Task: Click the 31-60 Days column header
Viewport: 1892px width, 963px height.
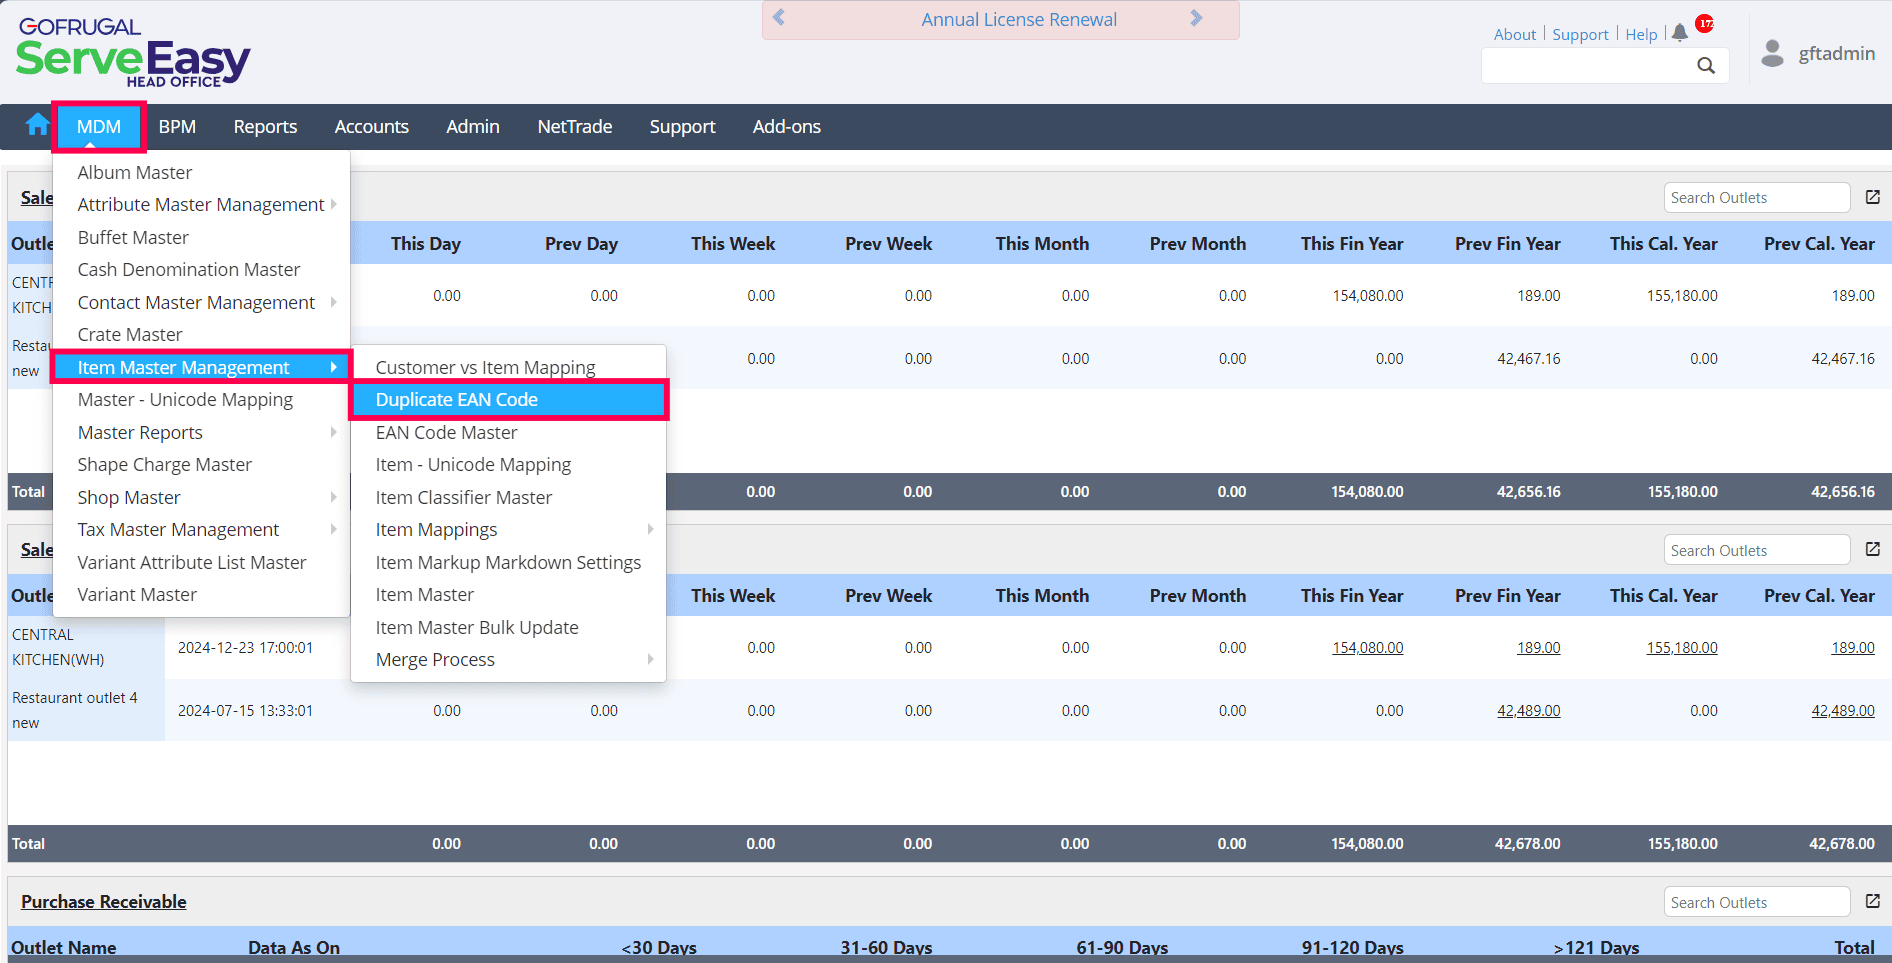Action: coord(886,947)
